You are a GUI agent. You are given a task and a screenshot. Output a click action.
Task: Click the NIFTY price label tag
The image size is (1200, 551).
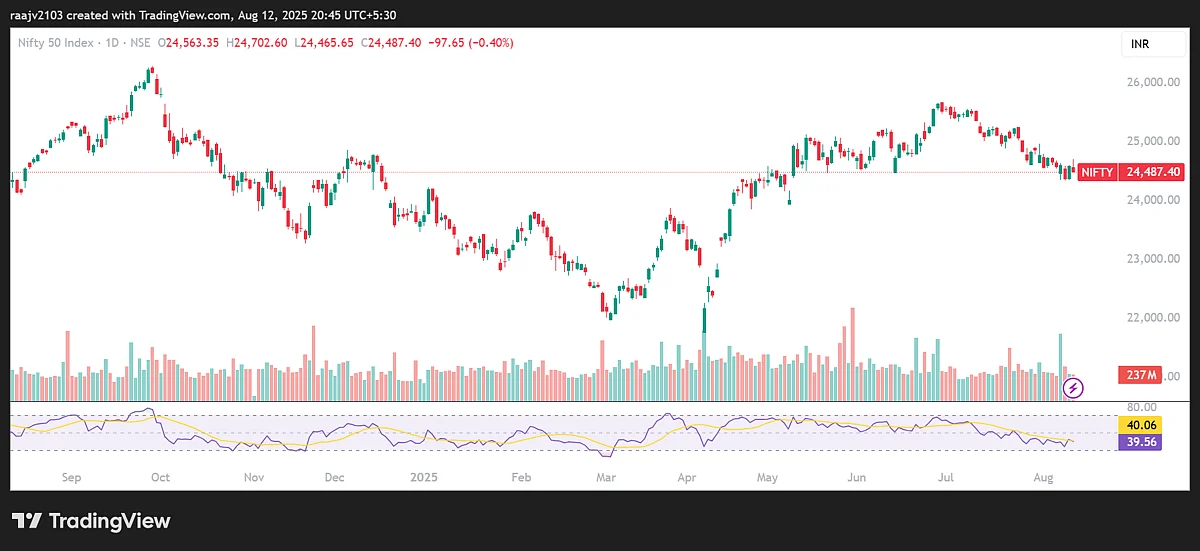click(1097, 172)
